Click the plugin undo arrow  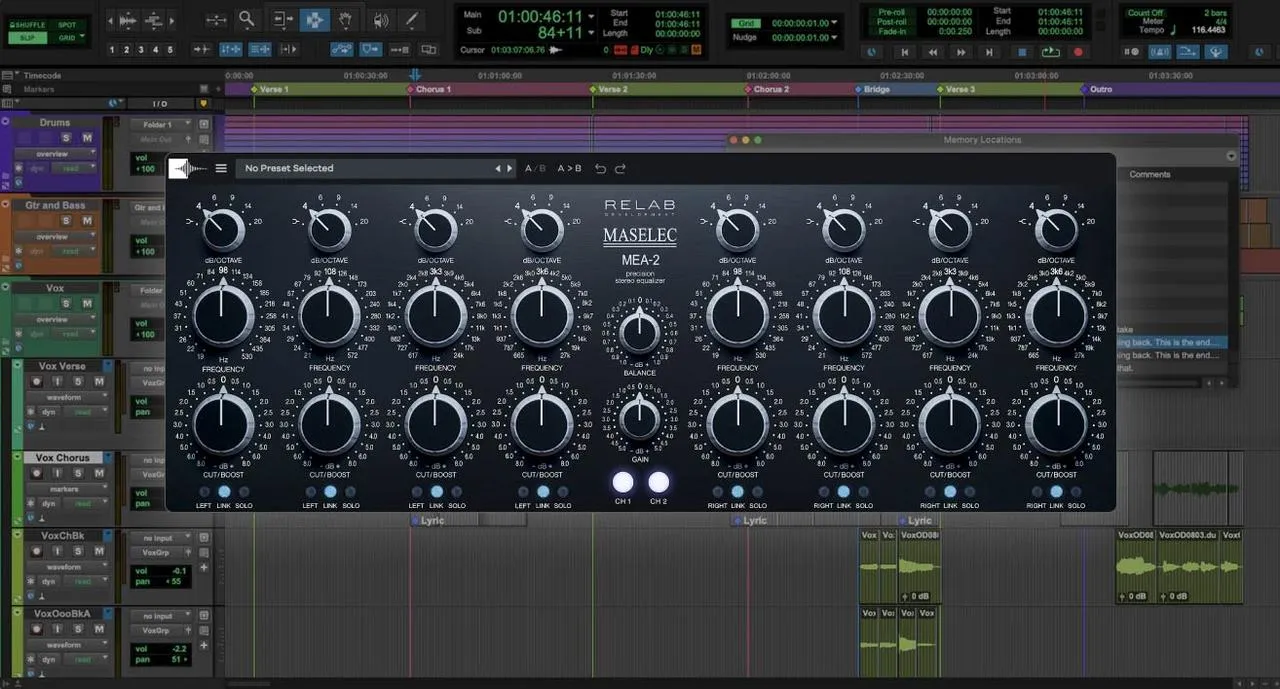pos(600,169)
